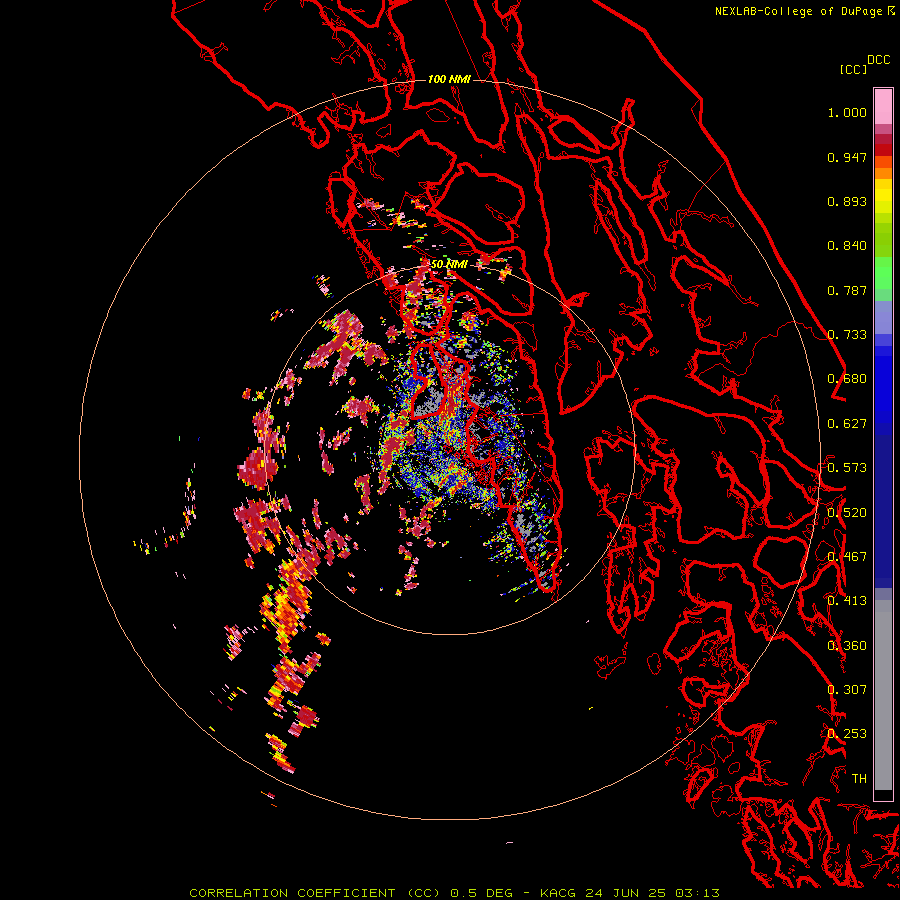Select the 0.680 scale value
This screenshot has height=900, width=900.
(x=847, y=379)
